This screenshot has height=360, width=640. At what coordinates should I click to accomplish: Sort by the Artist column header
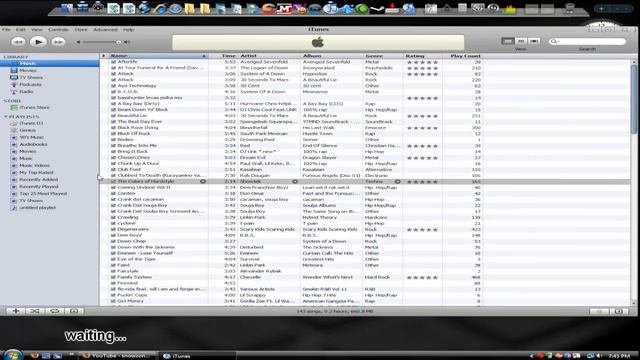[x=269, y=56]
